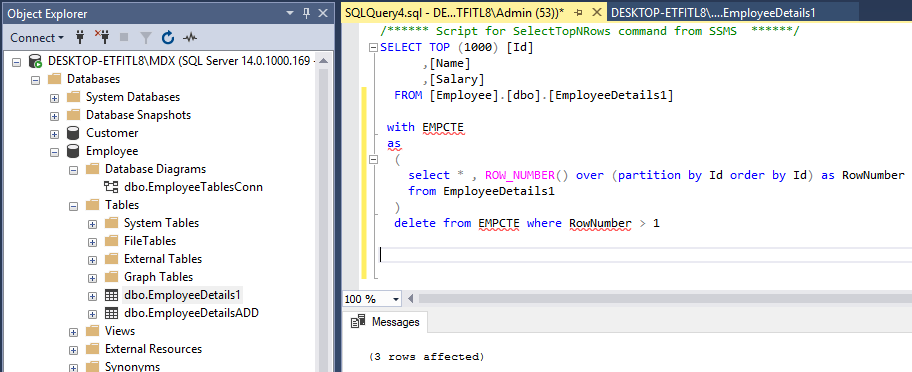
Task: Expand the System Tables node
Action: [92, 223]
